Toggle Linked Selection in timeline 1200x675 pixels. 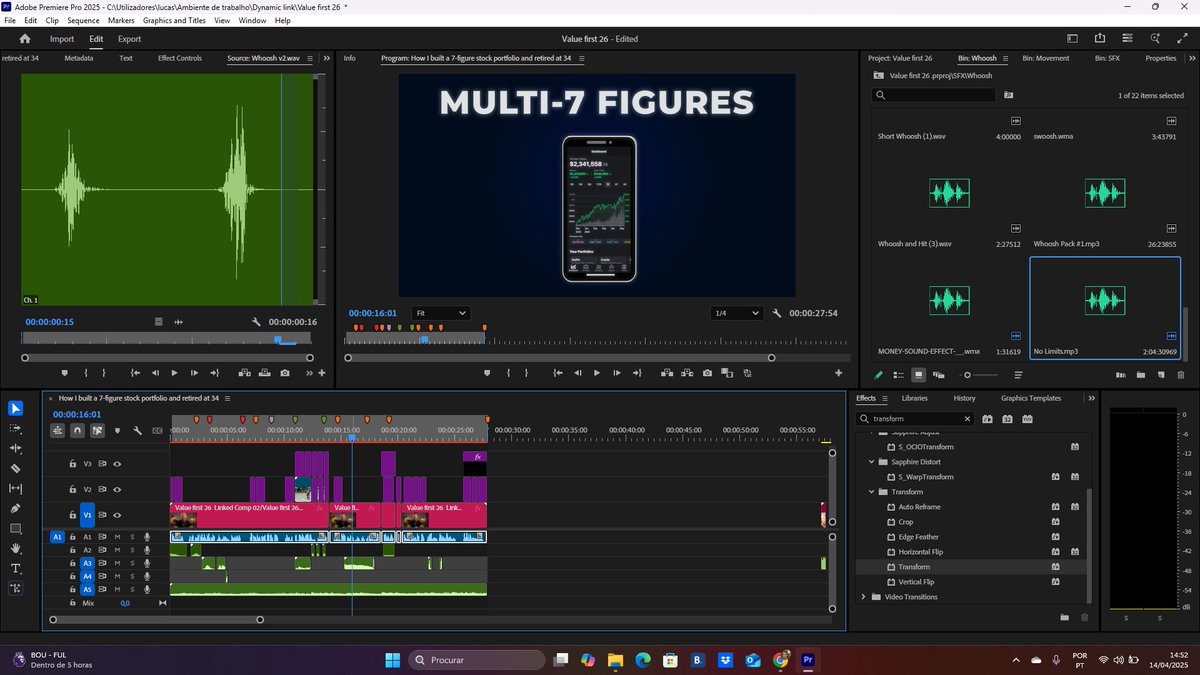97,431
